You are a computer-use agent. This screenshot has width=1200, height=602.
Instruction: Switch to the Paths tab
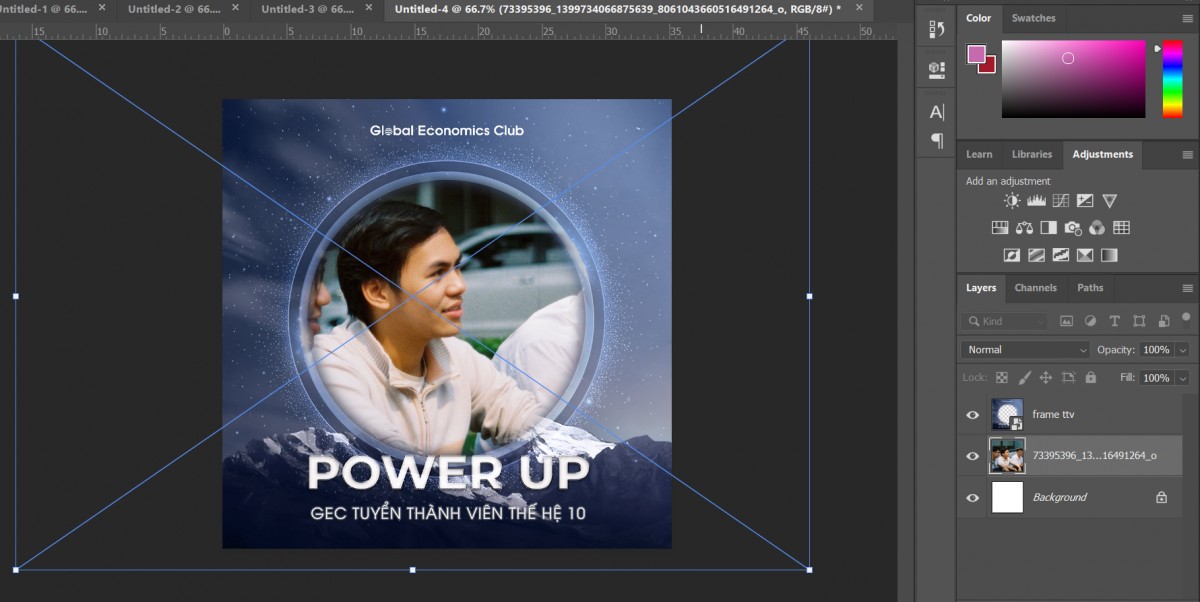(1090, 288)
